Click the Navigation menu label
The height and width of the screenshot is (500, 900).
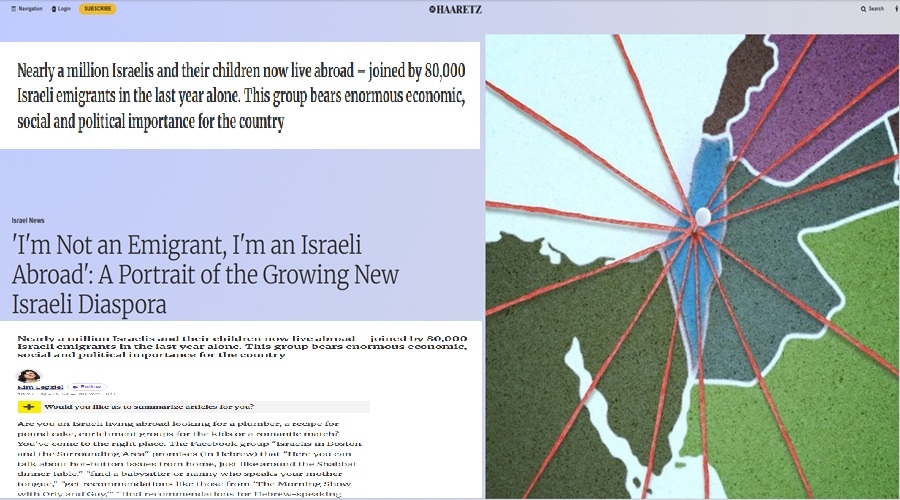(31, 8)
